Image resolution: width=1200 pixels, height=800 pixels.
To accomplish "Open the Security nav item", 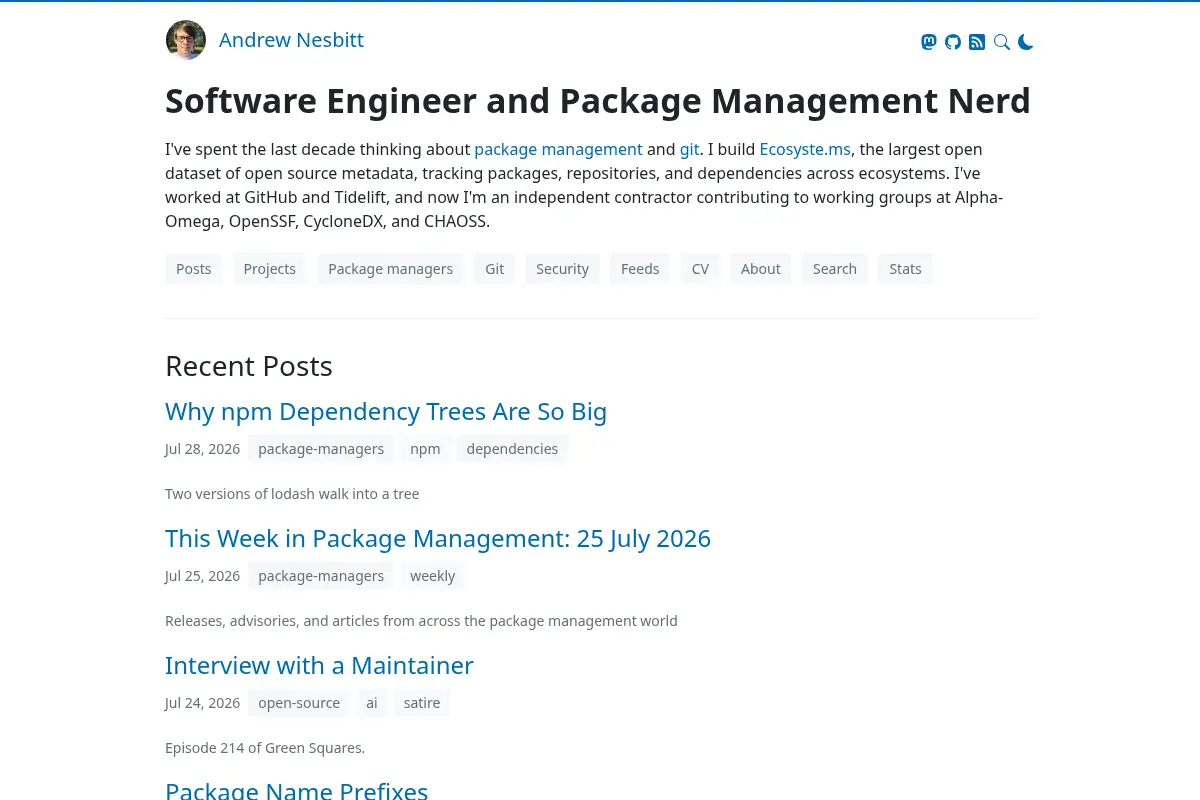I will [x=563, y=269].
